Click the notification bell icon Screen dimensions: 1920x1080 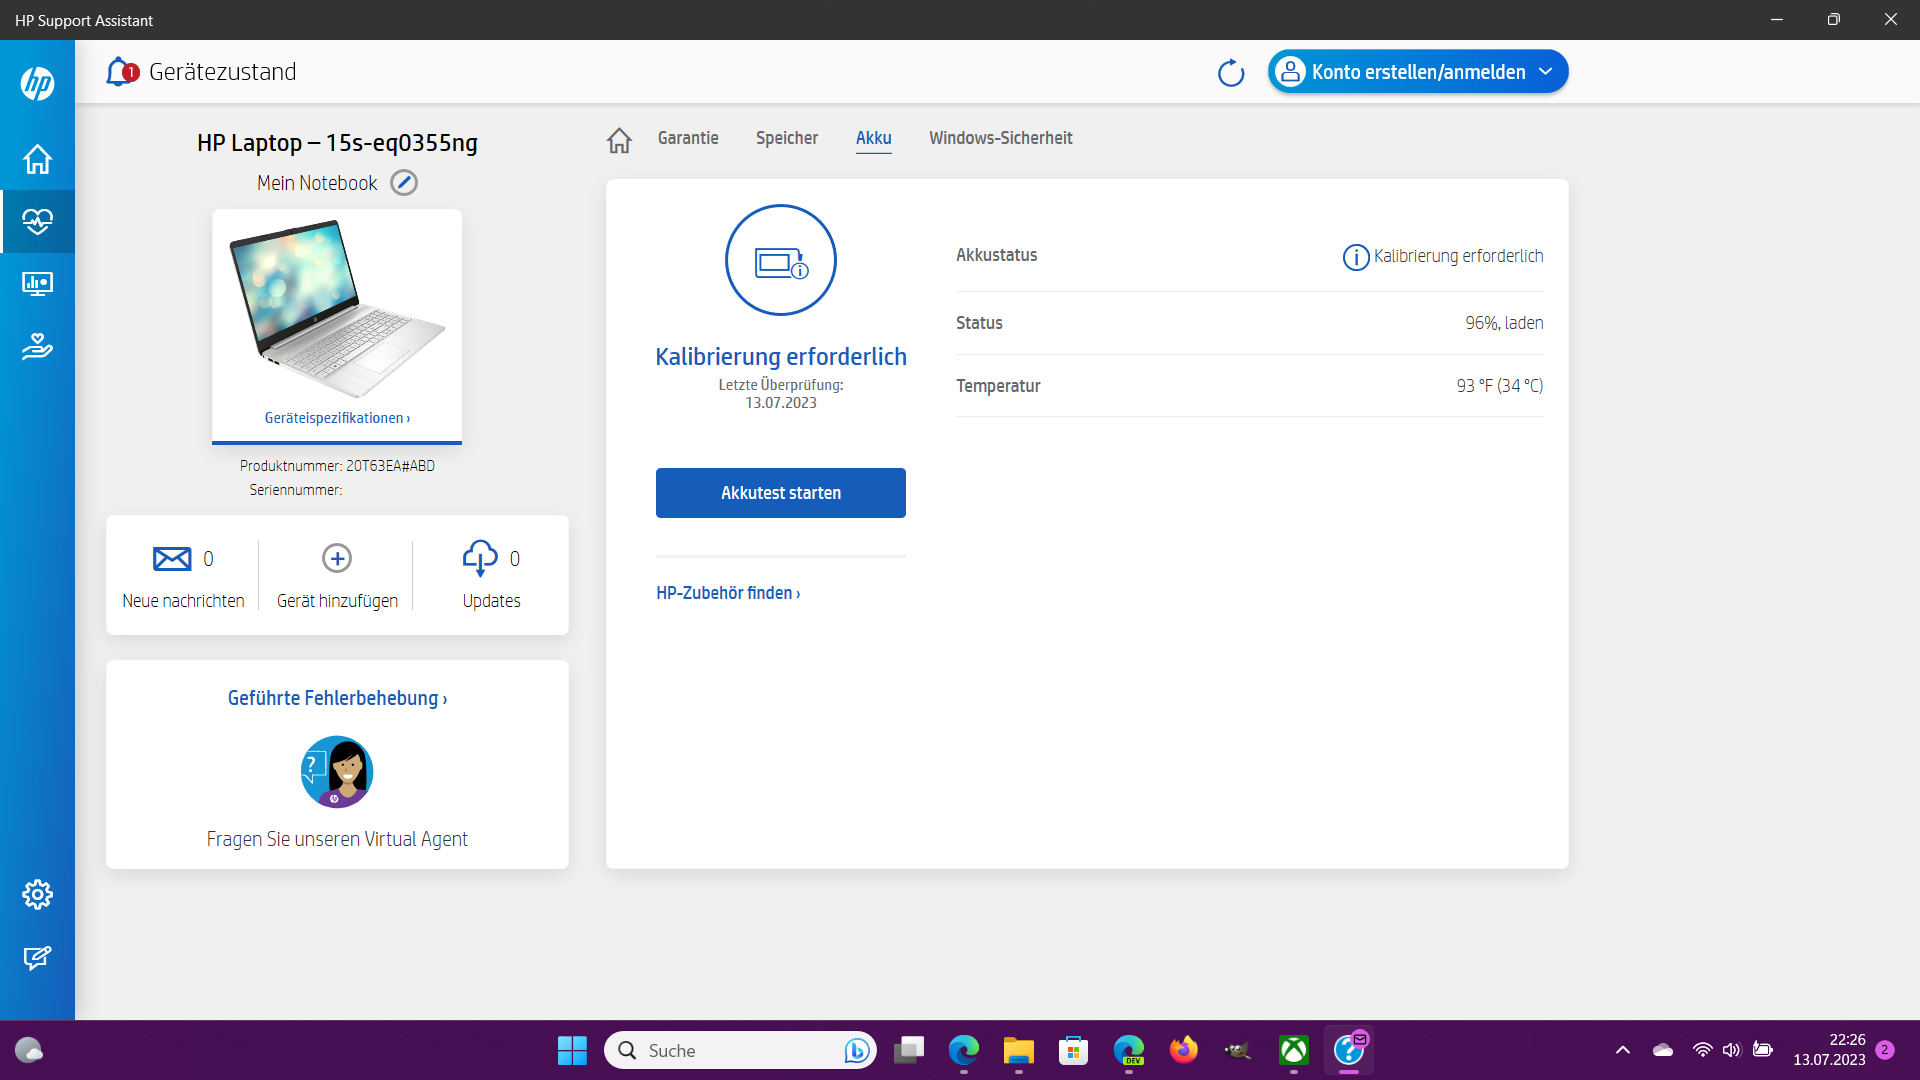[x=120, y=72]
